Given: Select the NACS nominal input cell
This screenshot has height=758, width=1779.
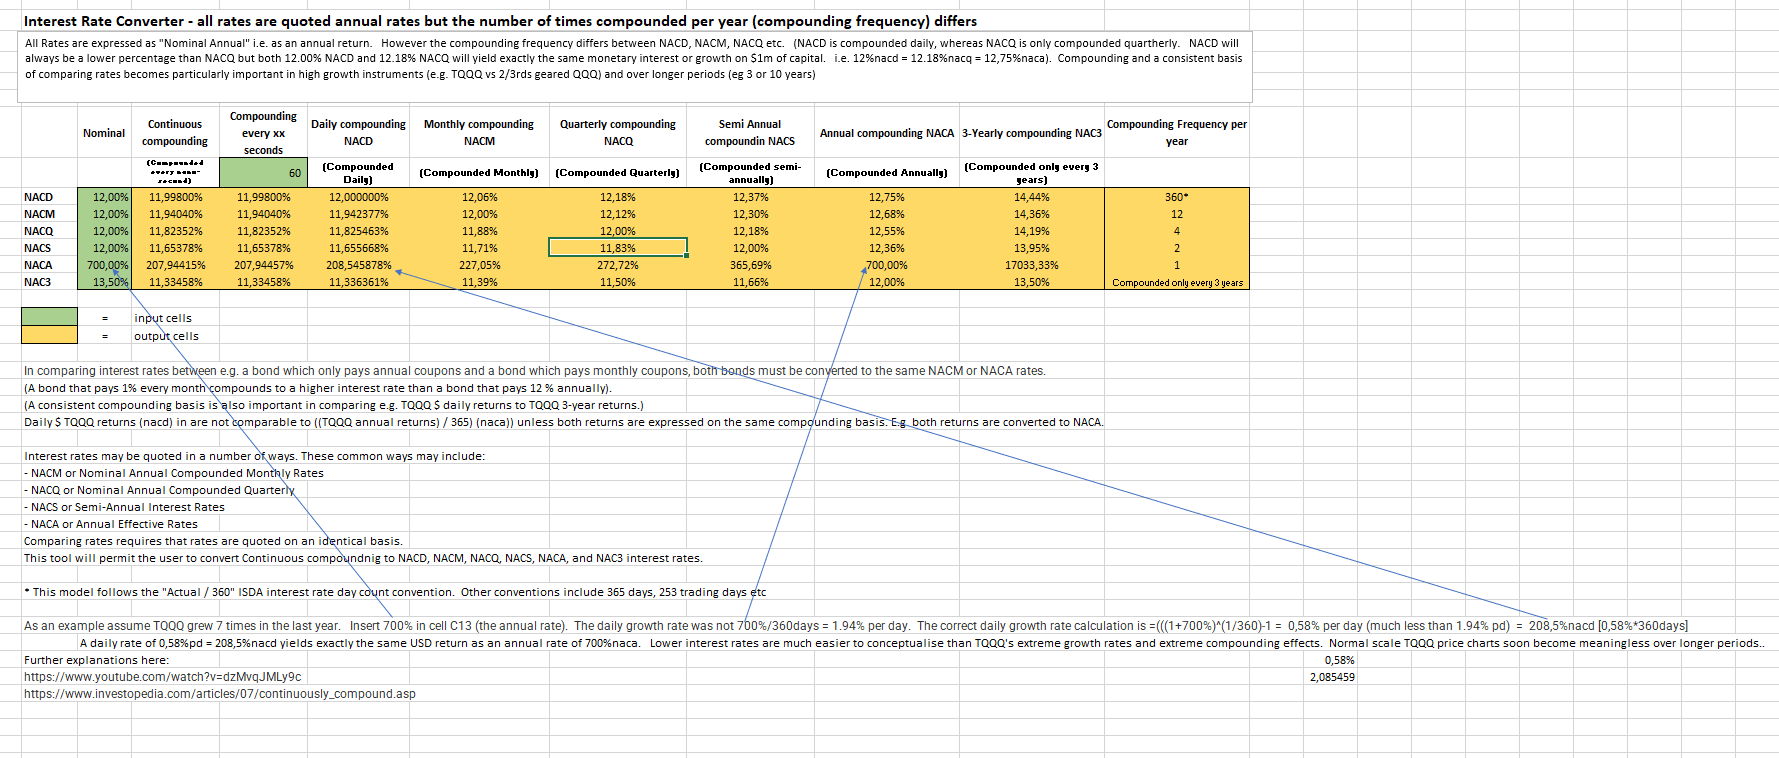Looking at the screenshot, I should (x=104, y=248).
